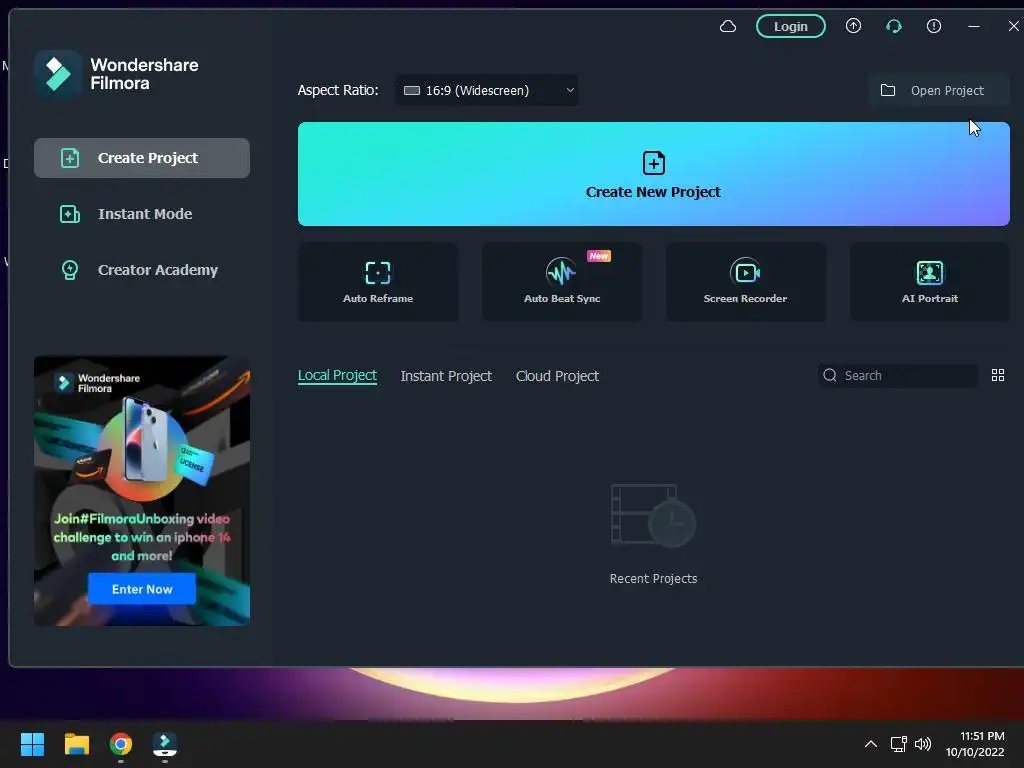Click the exclamation info icon
1024x768 pixels.
click(x=933, y=26)
